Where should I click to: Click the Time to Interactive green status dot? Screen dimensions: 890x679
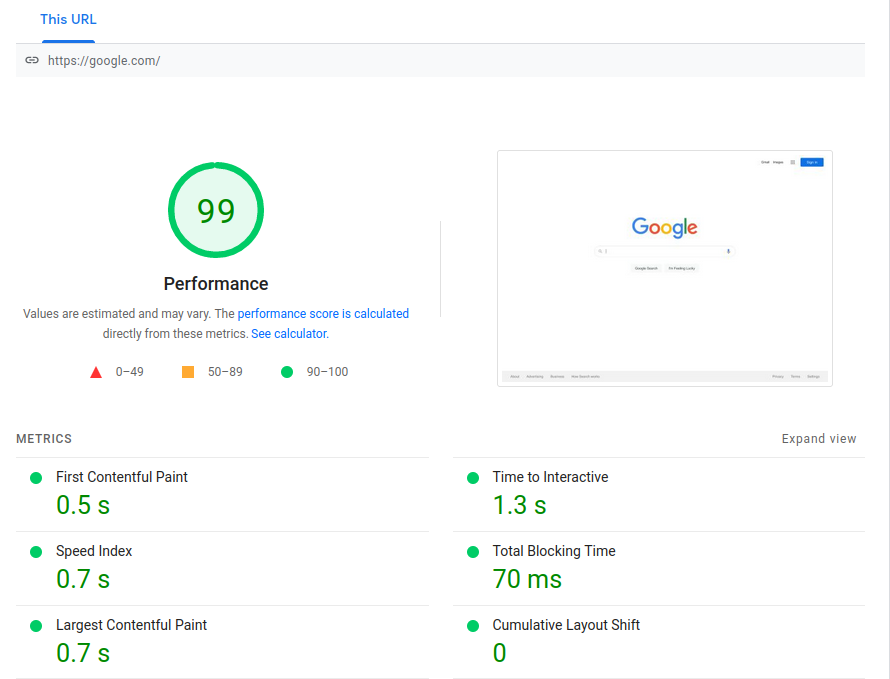[x=473, y=478]
